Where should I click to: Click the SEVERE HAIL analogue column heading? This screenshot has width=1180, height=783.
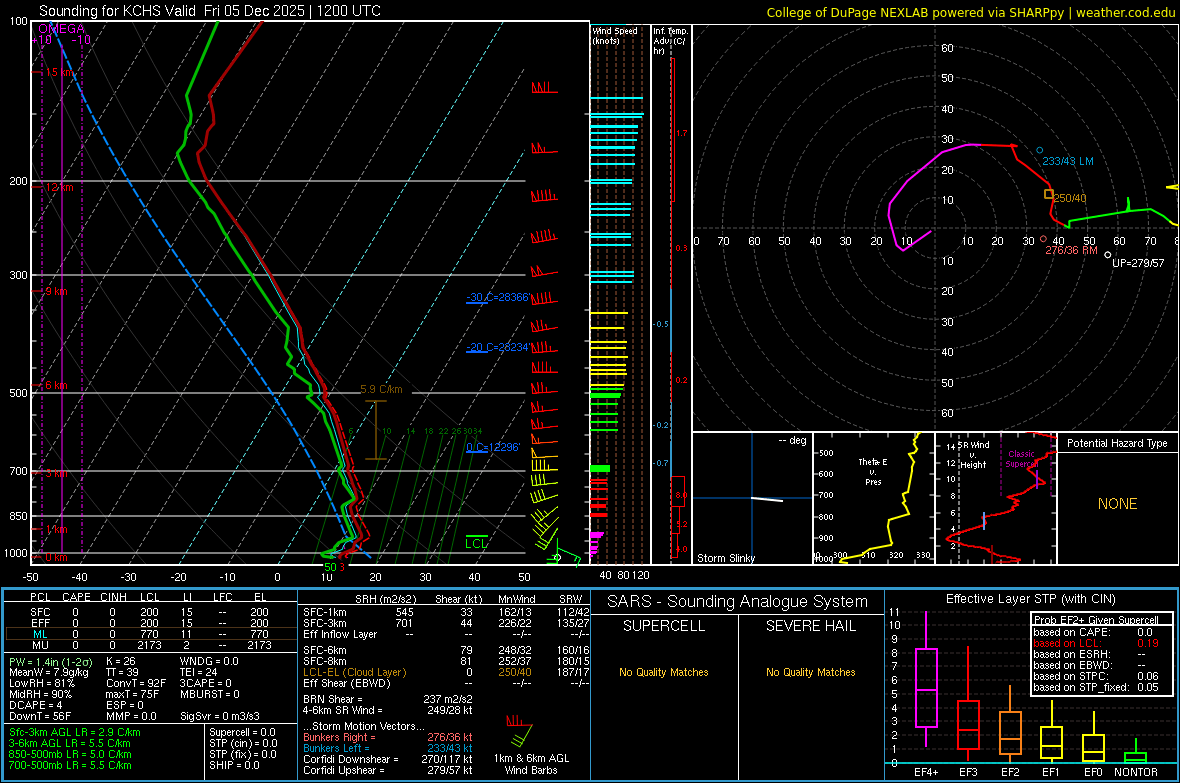coord(810,626)
